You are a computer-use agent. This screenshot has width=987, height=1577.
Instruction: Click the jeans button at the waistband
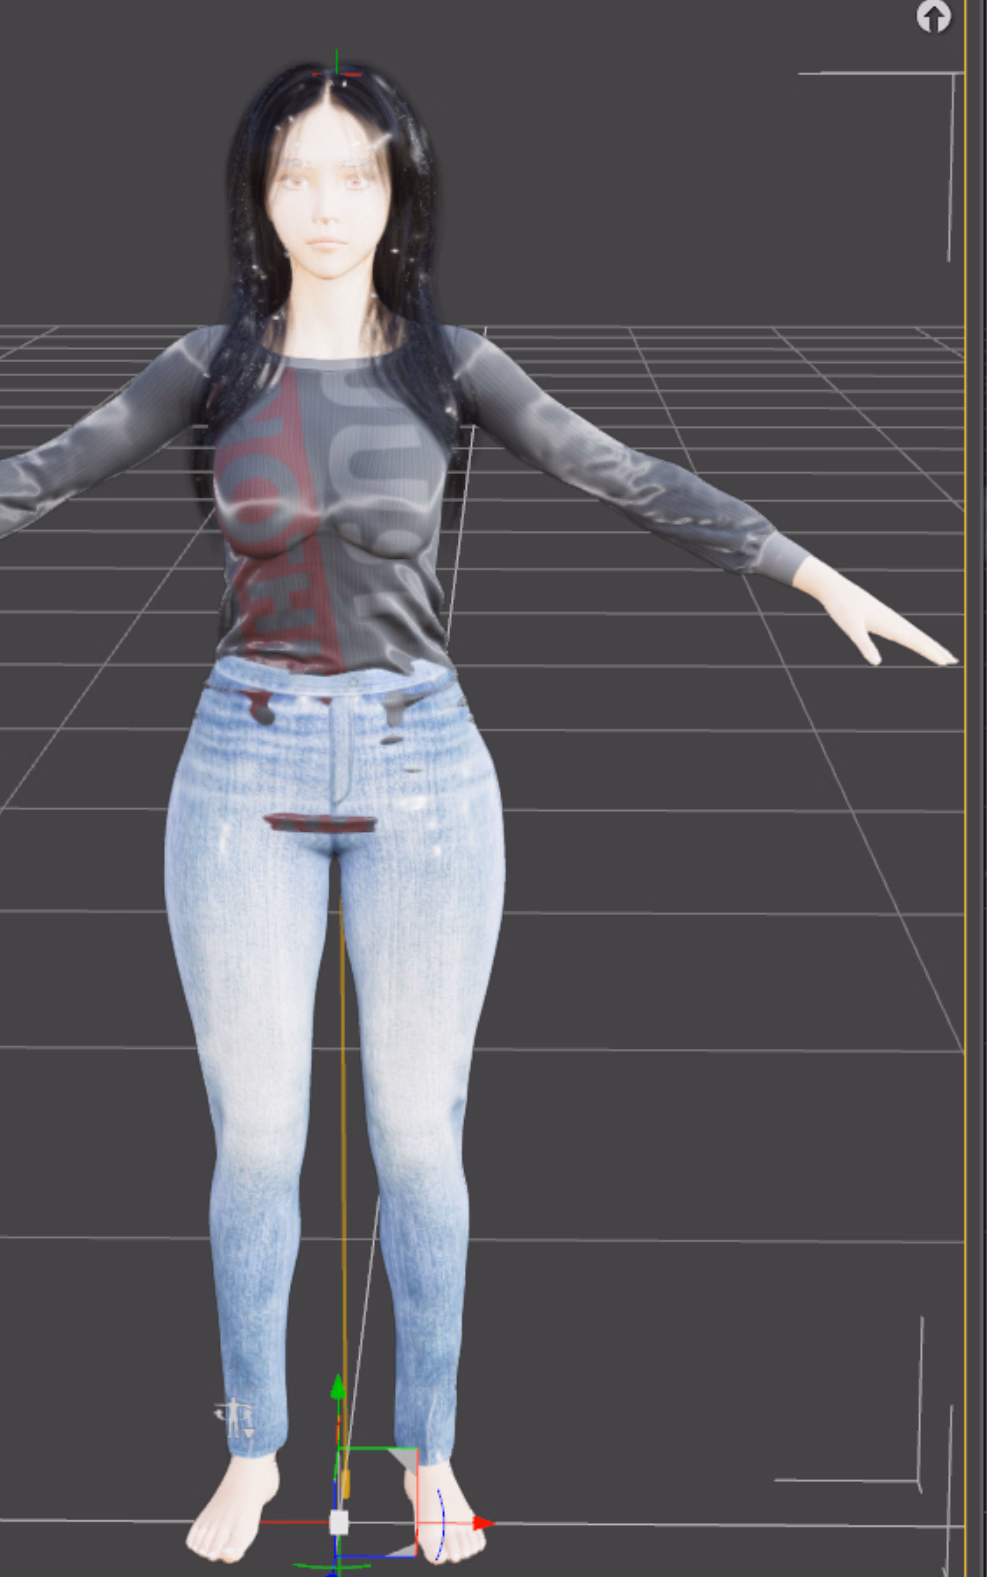[355, 682]
